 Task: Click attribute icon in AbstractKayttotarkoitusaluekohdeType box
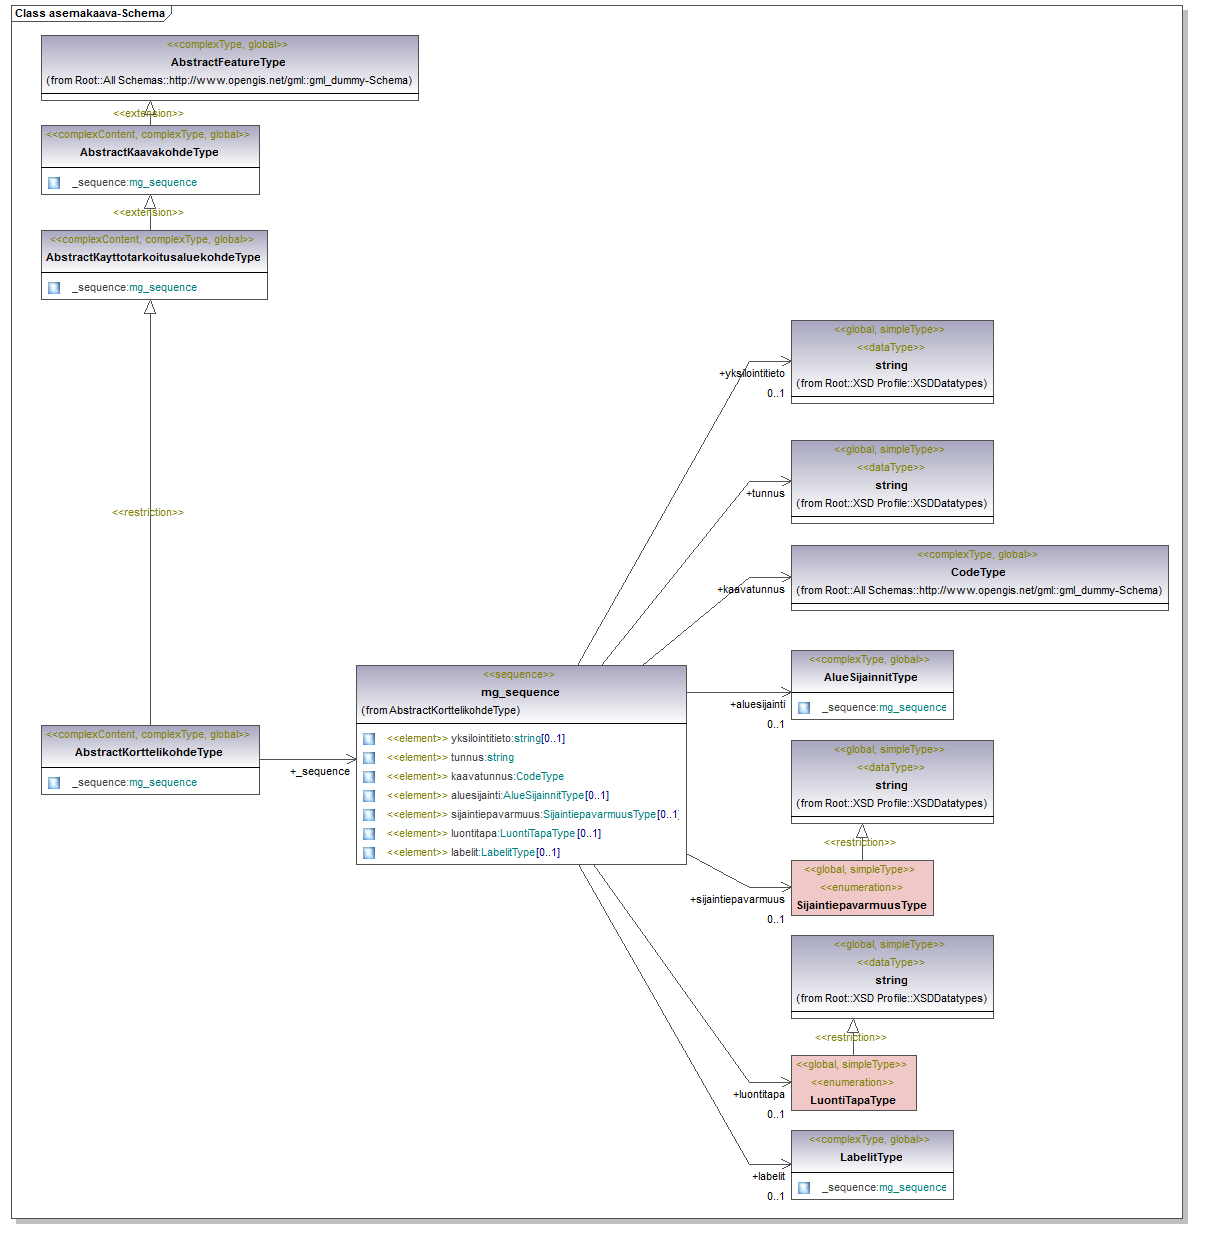click(x=54, y=288)
